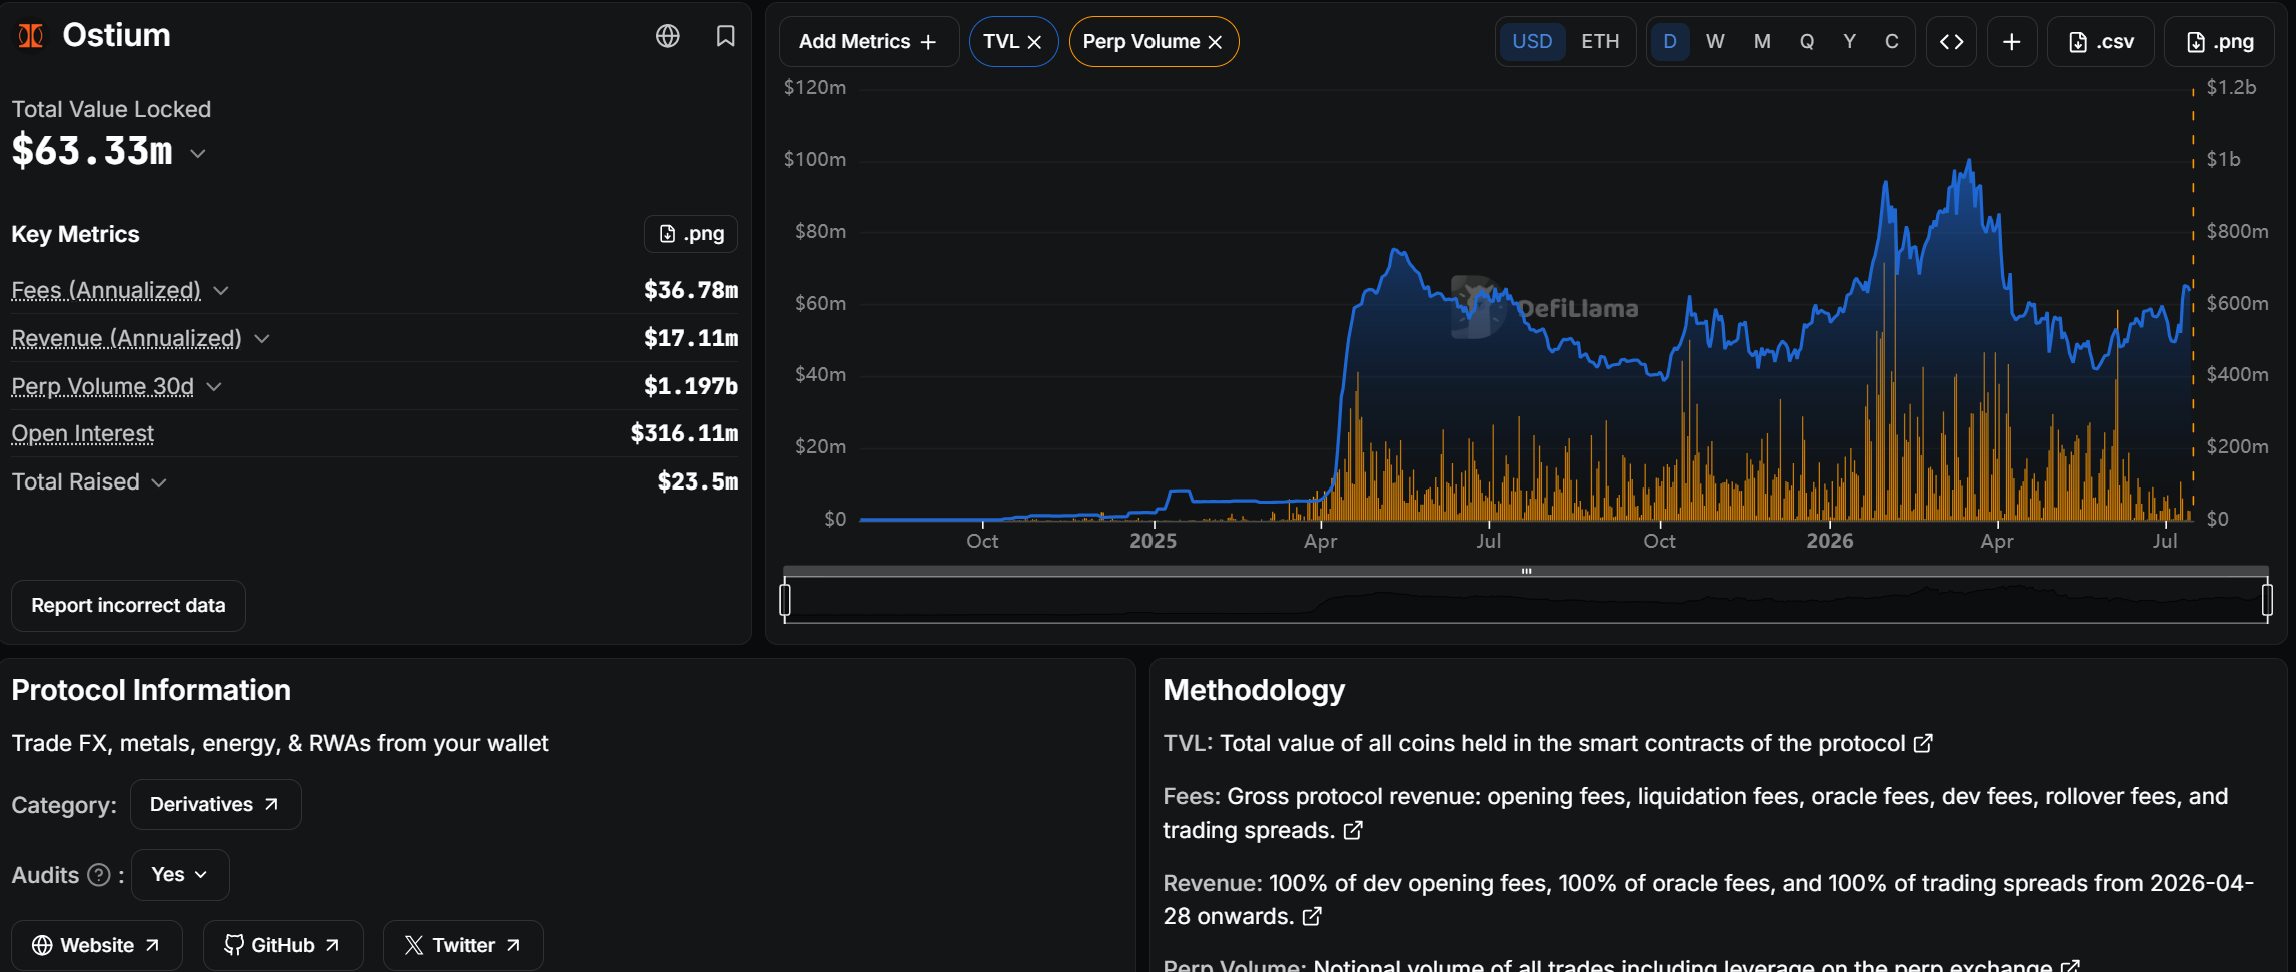Screen dimensions: 2296x972
Task: Open the Audits Yes dropdown
Action: [x=180, y=875]
